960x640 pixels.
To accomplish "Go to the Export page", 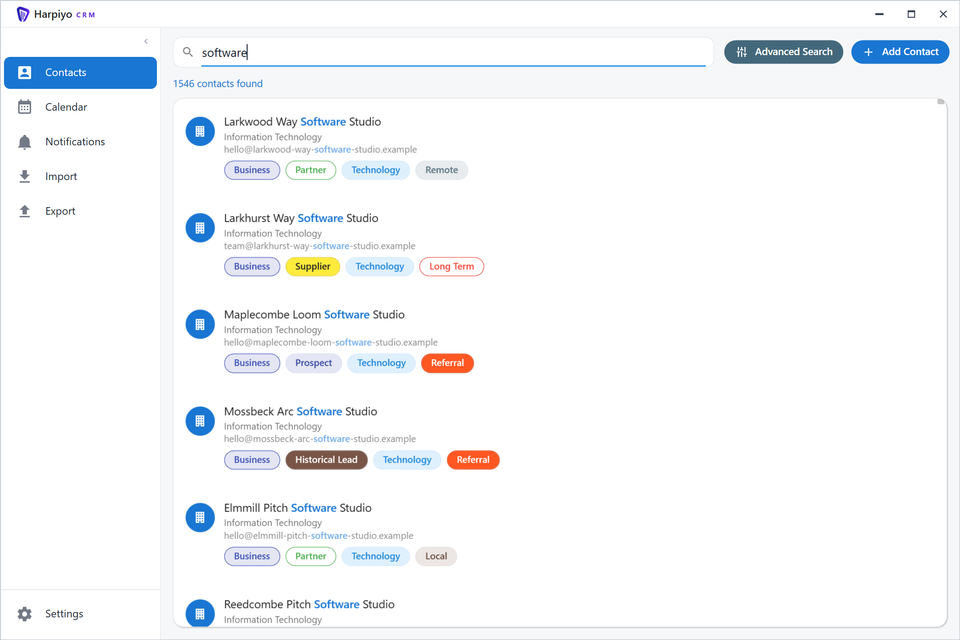I will pos(80,211).
